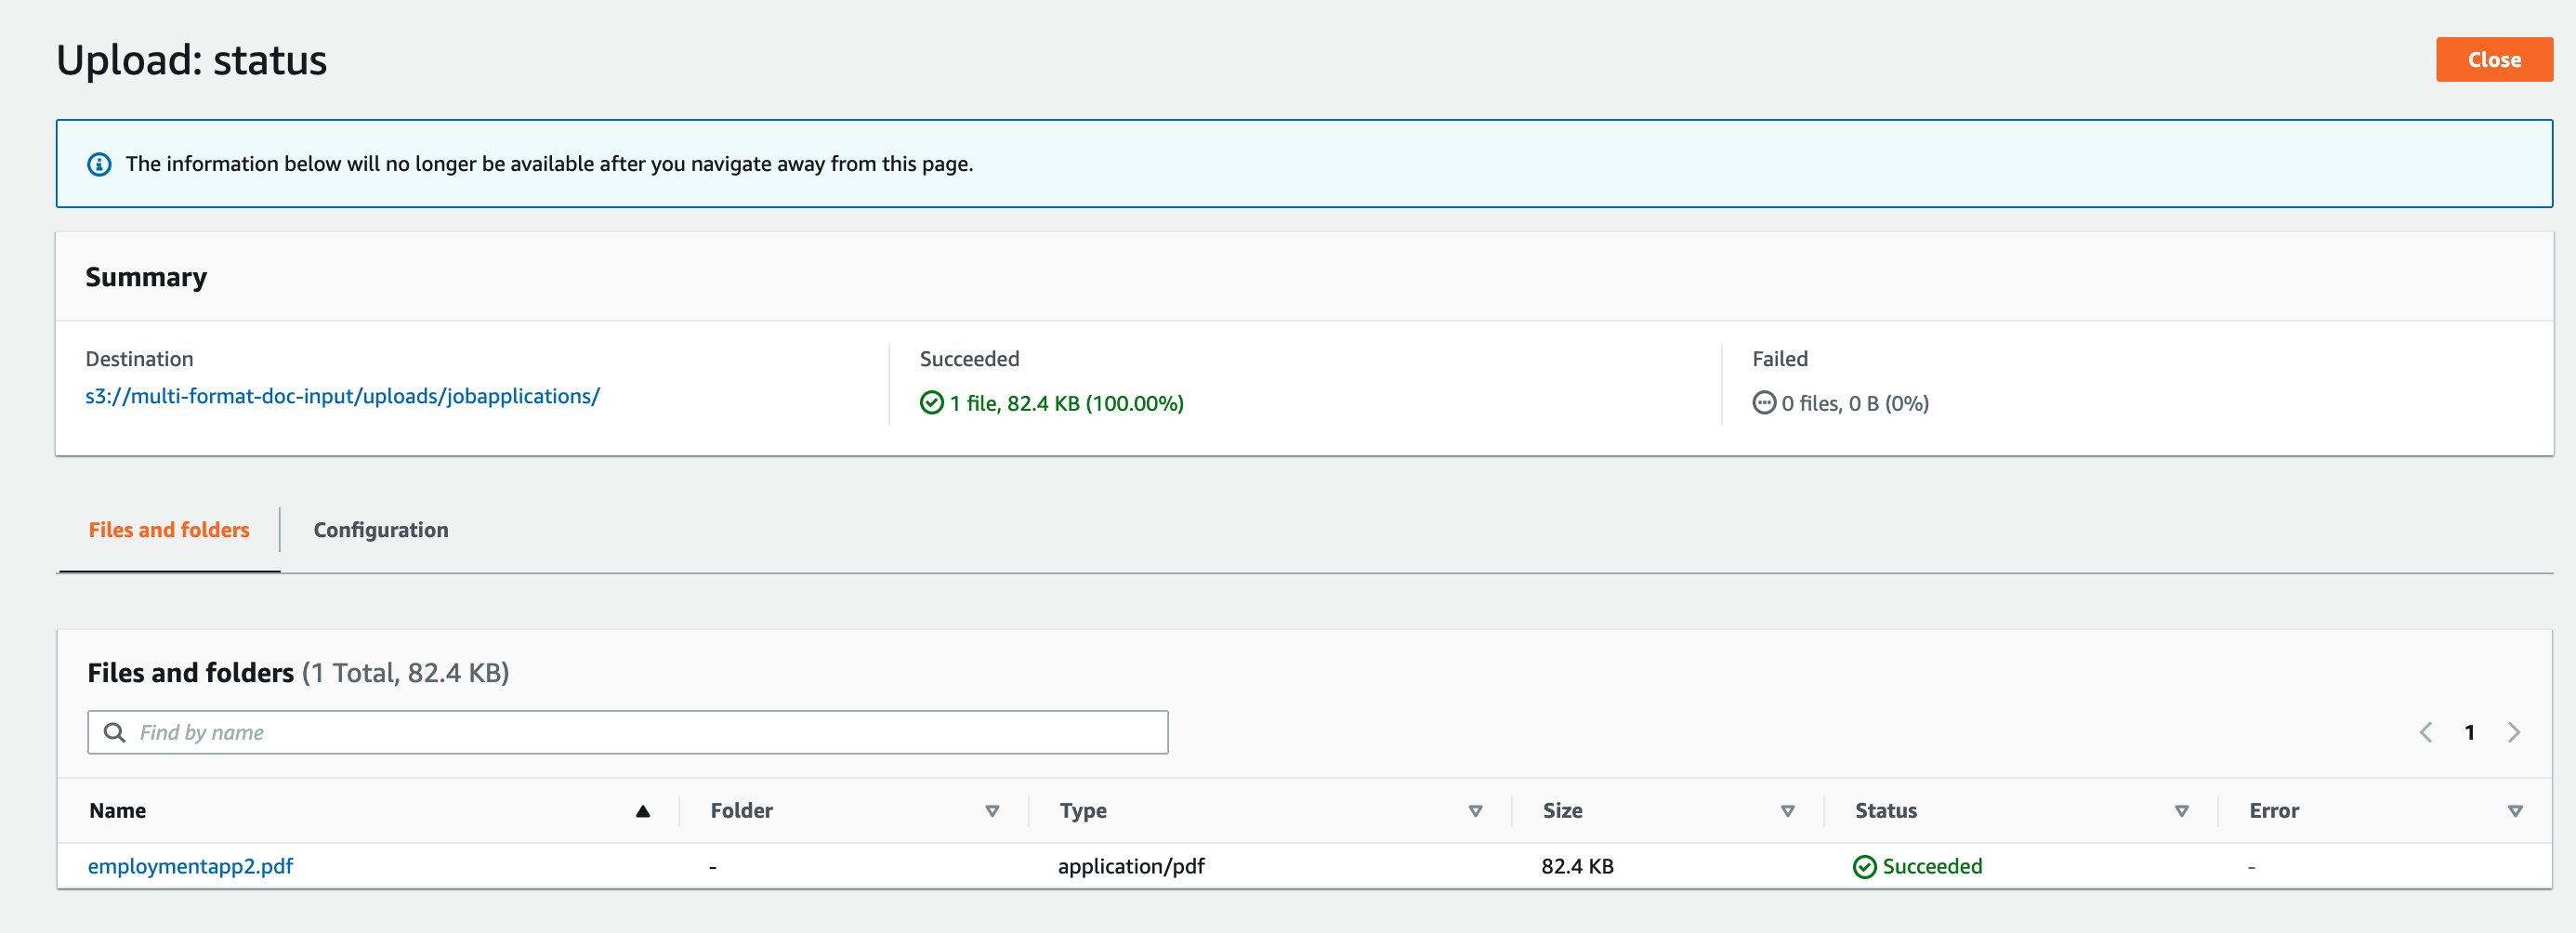Click the orange Close button
The width and height of the screenshot is (2576, 933).
click(2494, 60)
